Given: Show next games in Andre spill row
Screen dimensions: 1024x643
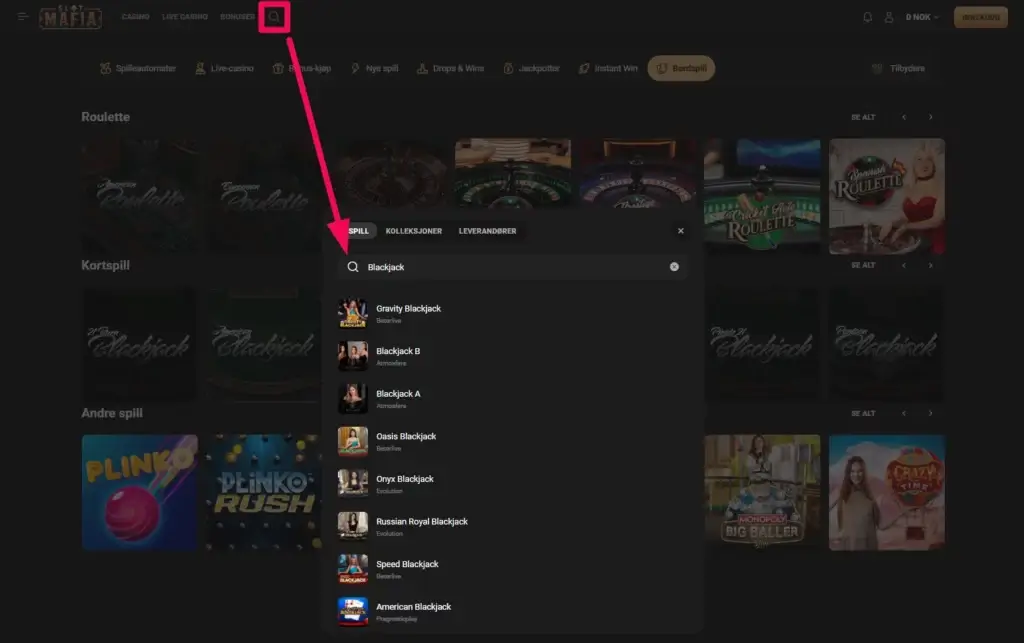Looking at the screenshot, I should [x=931, y=413].
